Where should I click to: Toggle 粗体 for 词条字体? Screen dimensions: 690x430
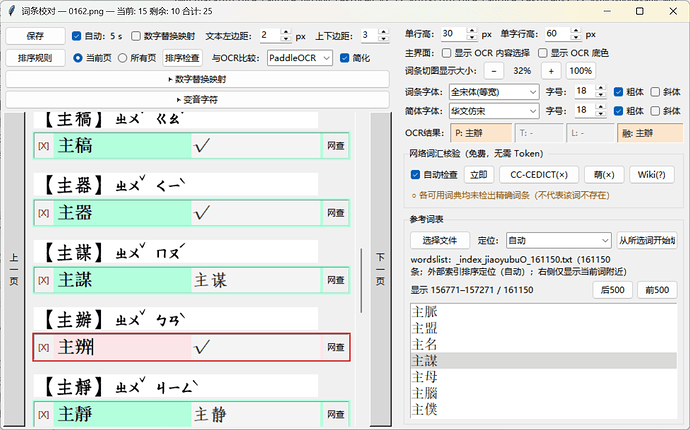pos(618,92)
